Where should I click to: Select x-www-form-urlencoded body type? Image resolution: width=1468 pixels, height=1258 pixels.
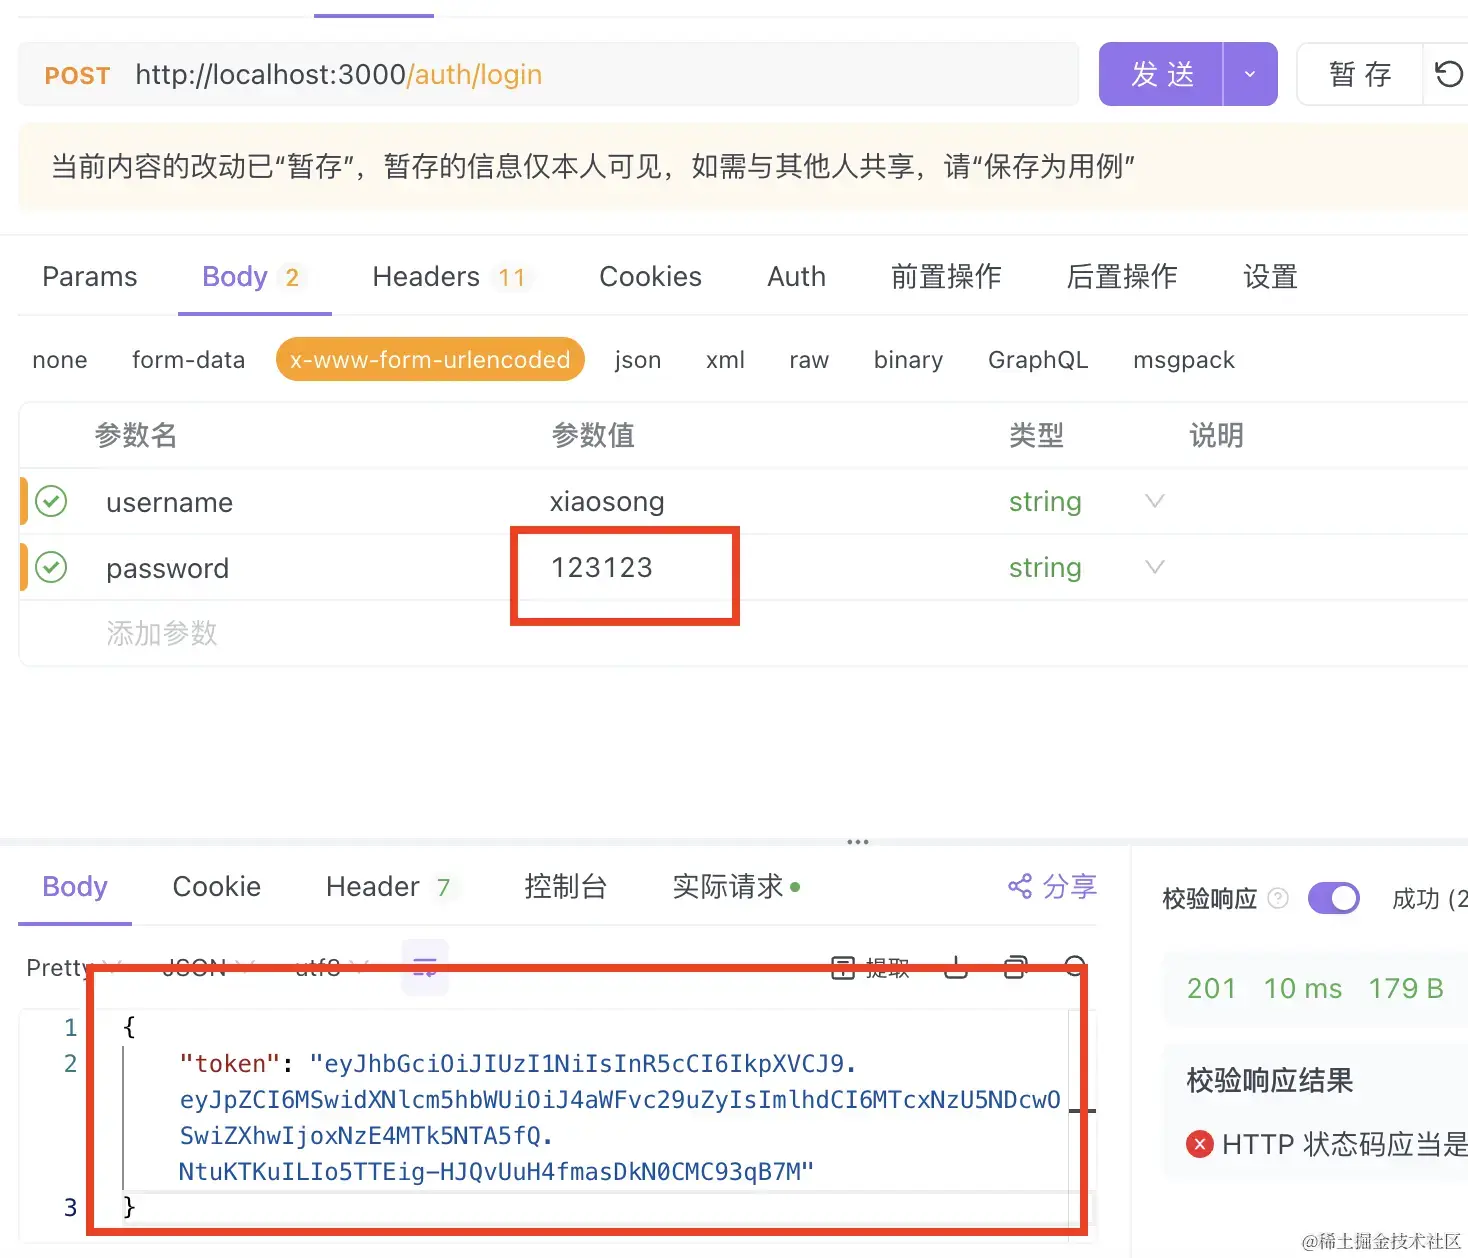tap(430, 360)
